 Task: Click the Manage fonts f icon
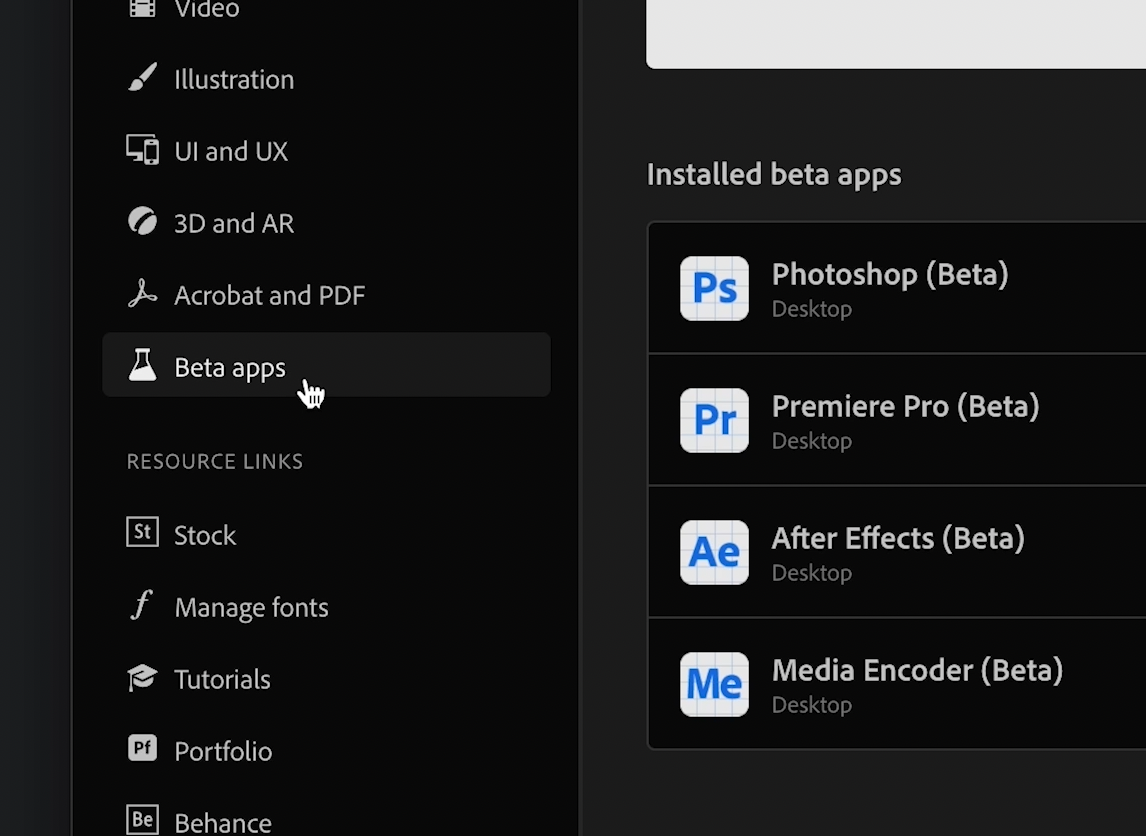click(141, 605)
